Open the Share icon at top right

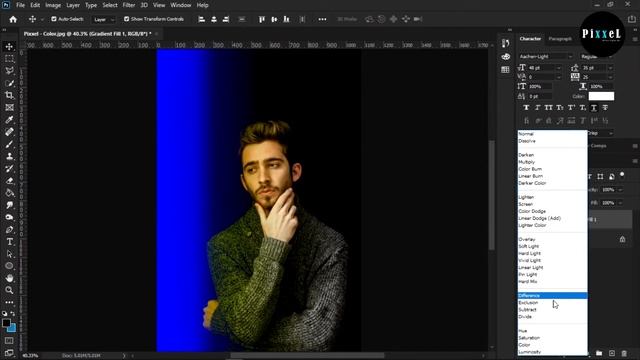pos(632,19)
